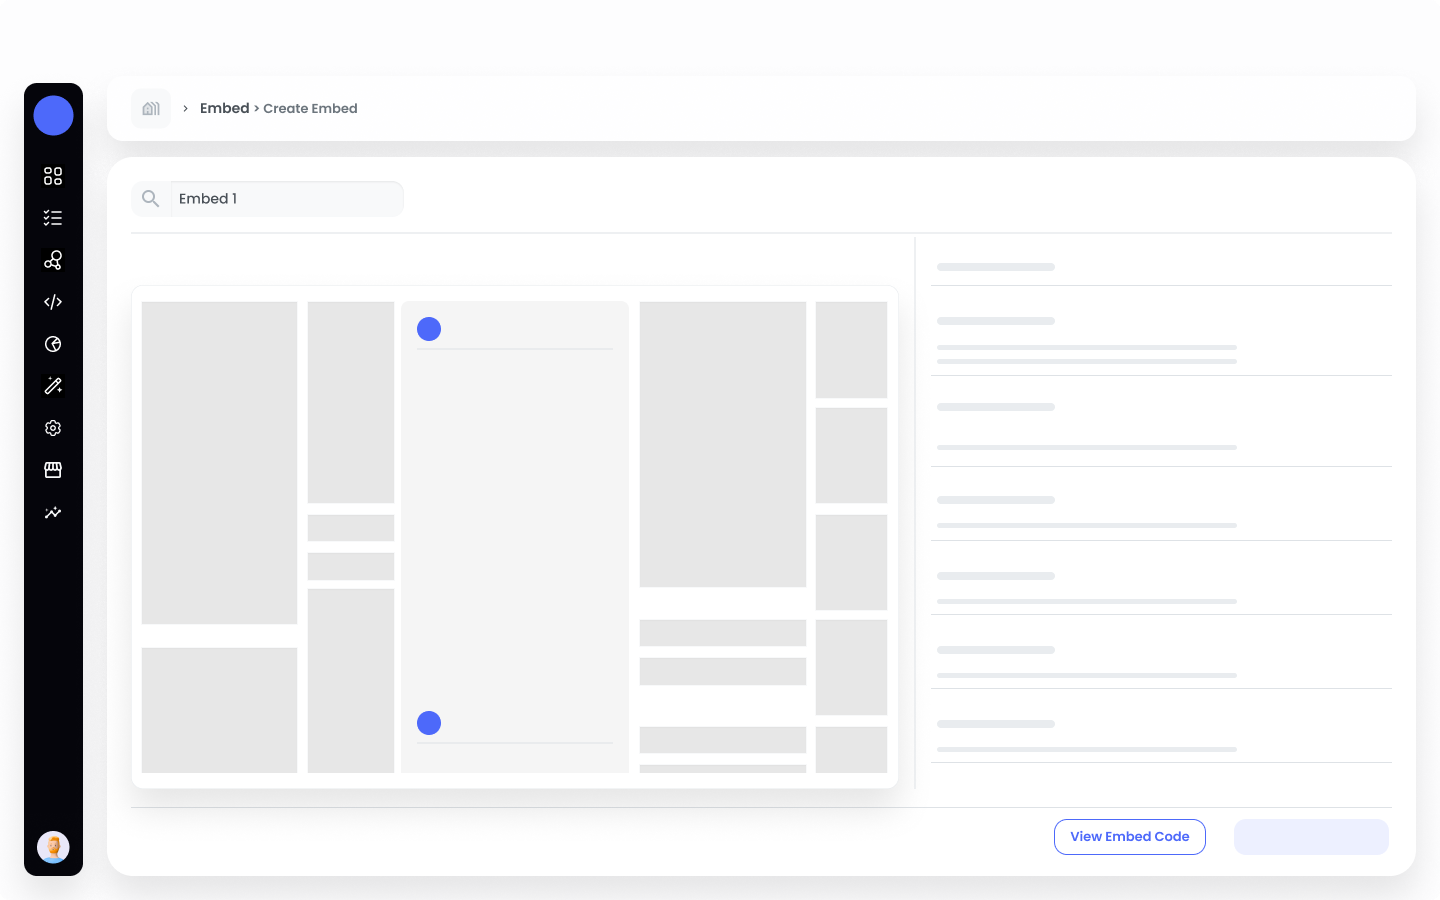Click the breadcrumb chevron after home icon
Screen dimensions: 1440x900
pos(185,108)
